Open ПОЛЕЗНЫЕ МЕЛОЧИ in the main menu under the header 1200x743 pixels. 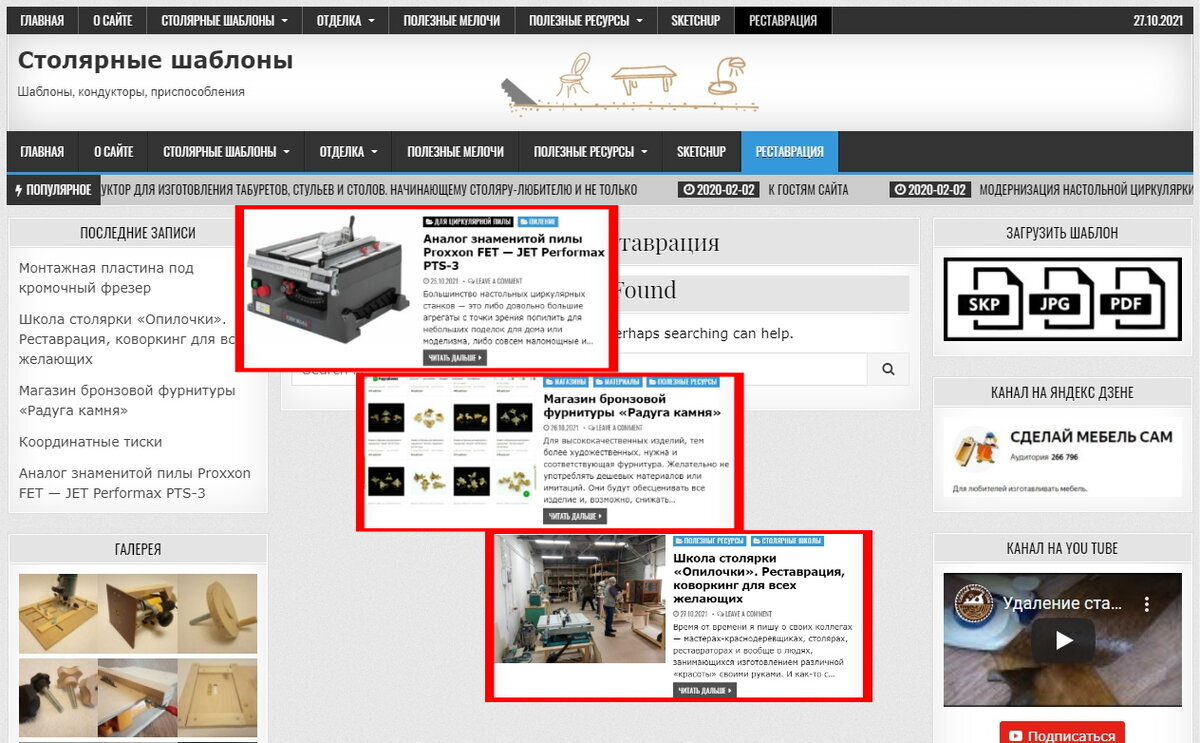[455, 151]
